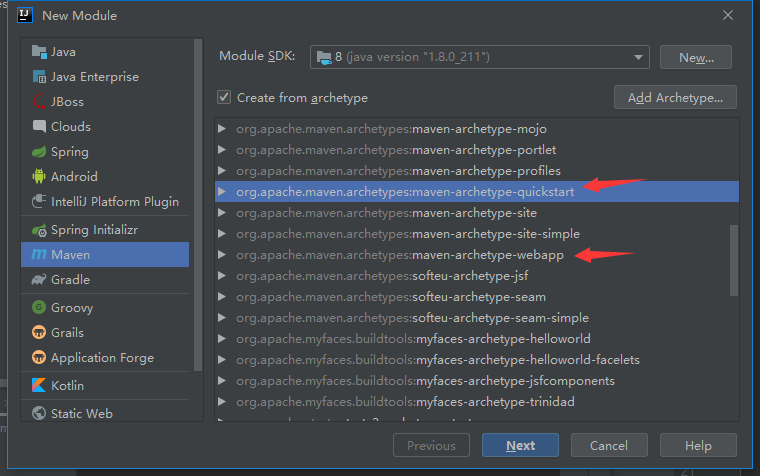Select Java Enterprise module type
760x476 pixels.
[x=95, y=77]
